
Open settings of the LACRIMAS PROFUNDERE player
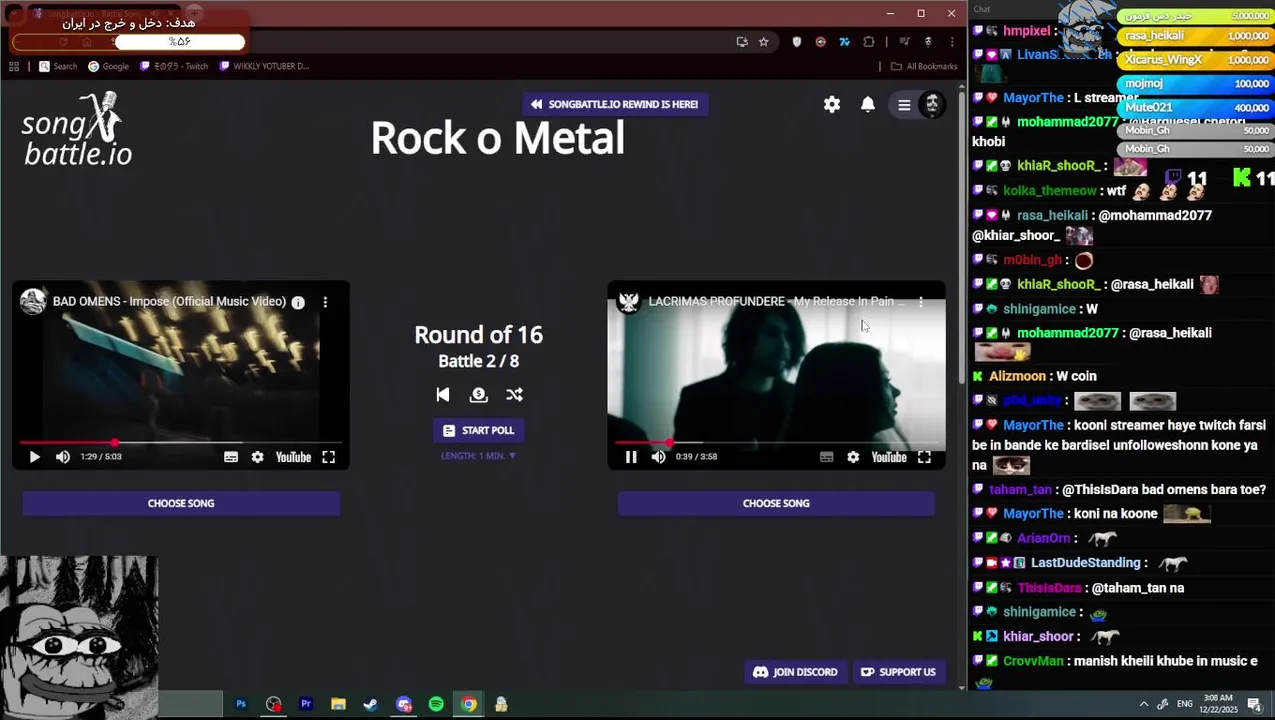[853, 457]
